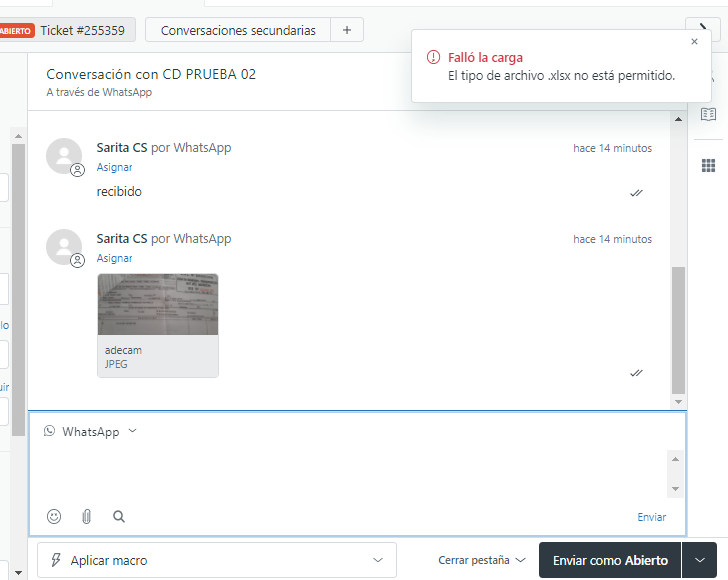Click the lightning bolt macro icon

(56, 560)
